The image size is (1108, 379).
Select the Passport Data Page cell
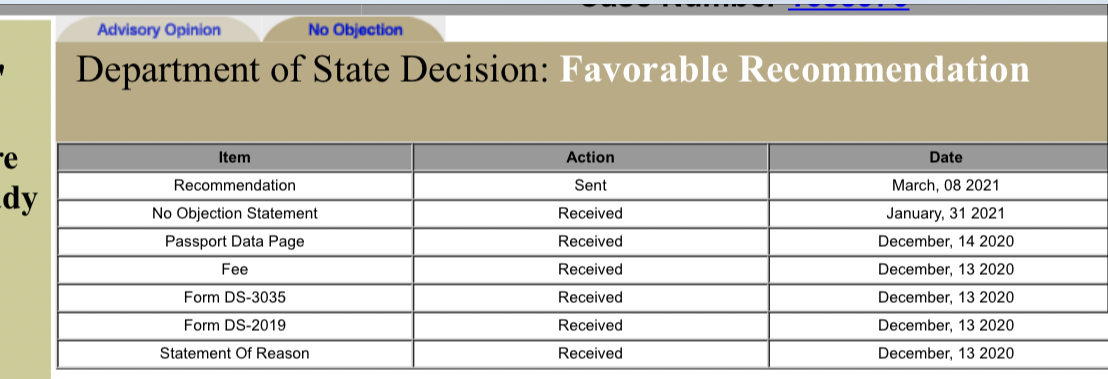(x=235, y=241)
